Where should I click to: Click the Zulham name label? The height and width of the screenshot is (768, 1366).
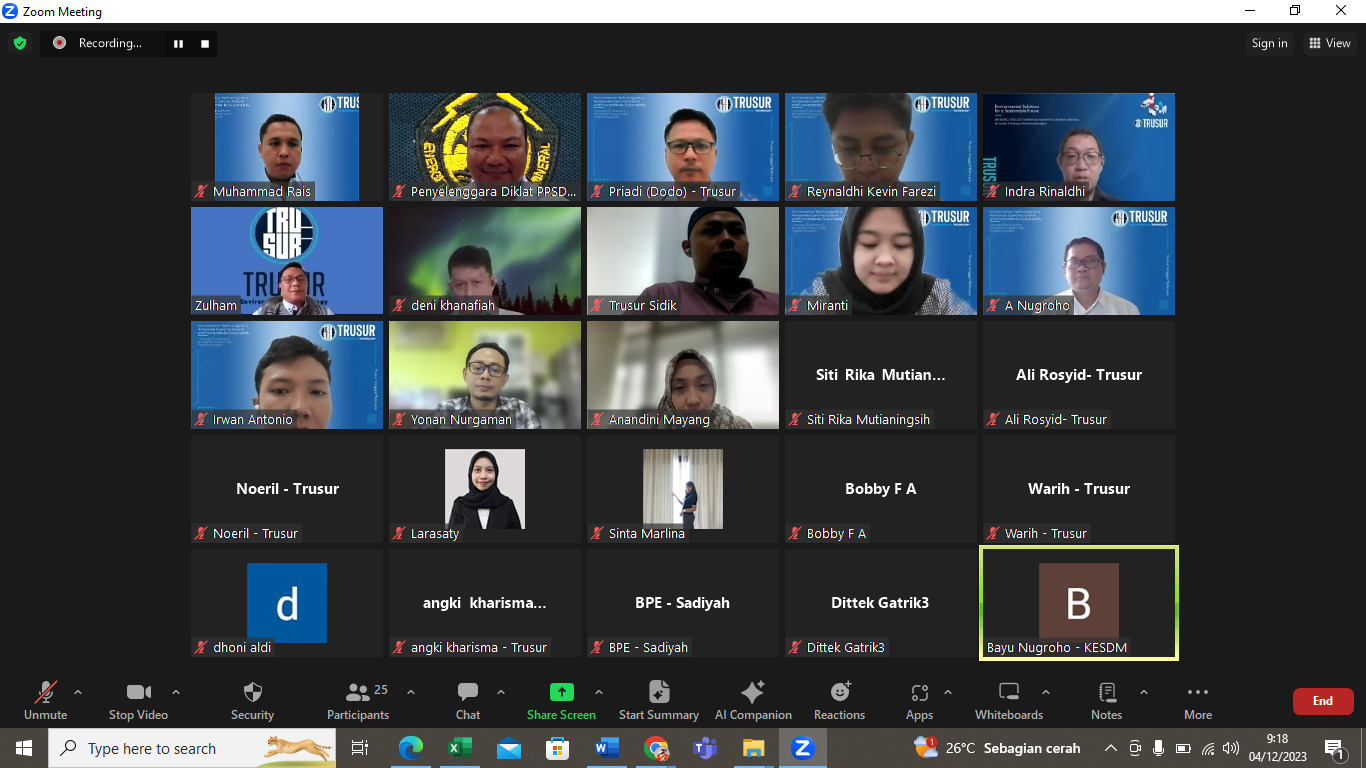click(x=216, y=305)
